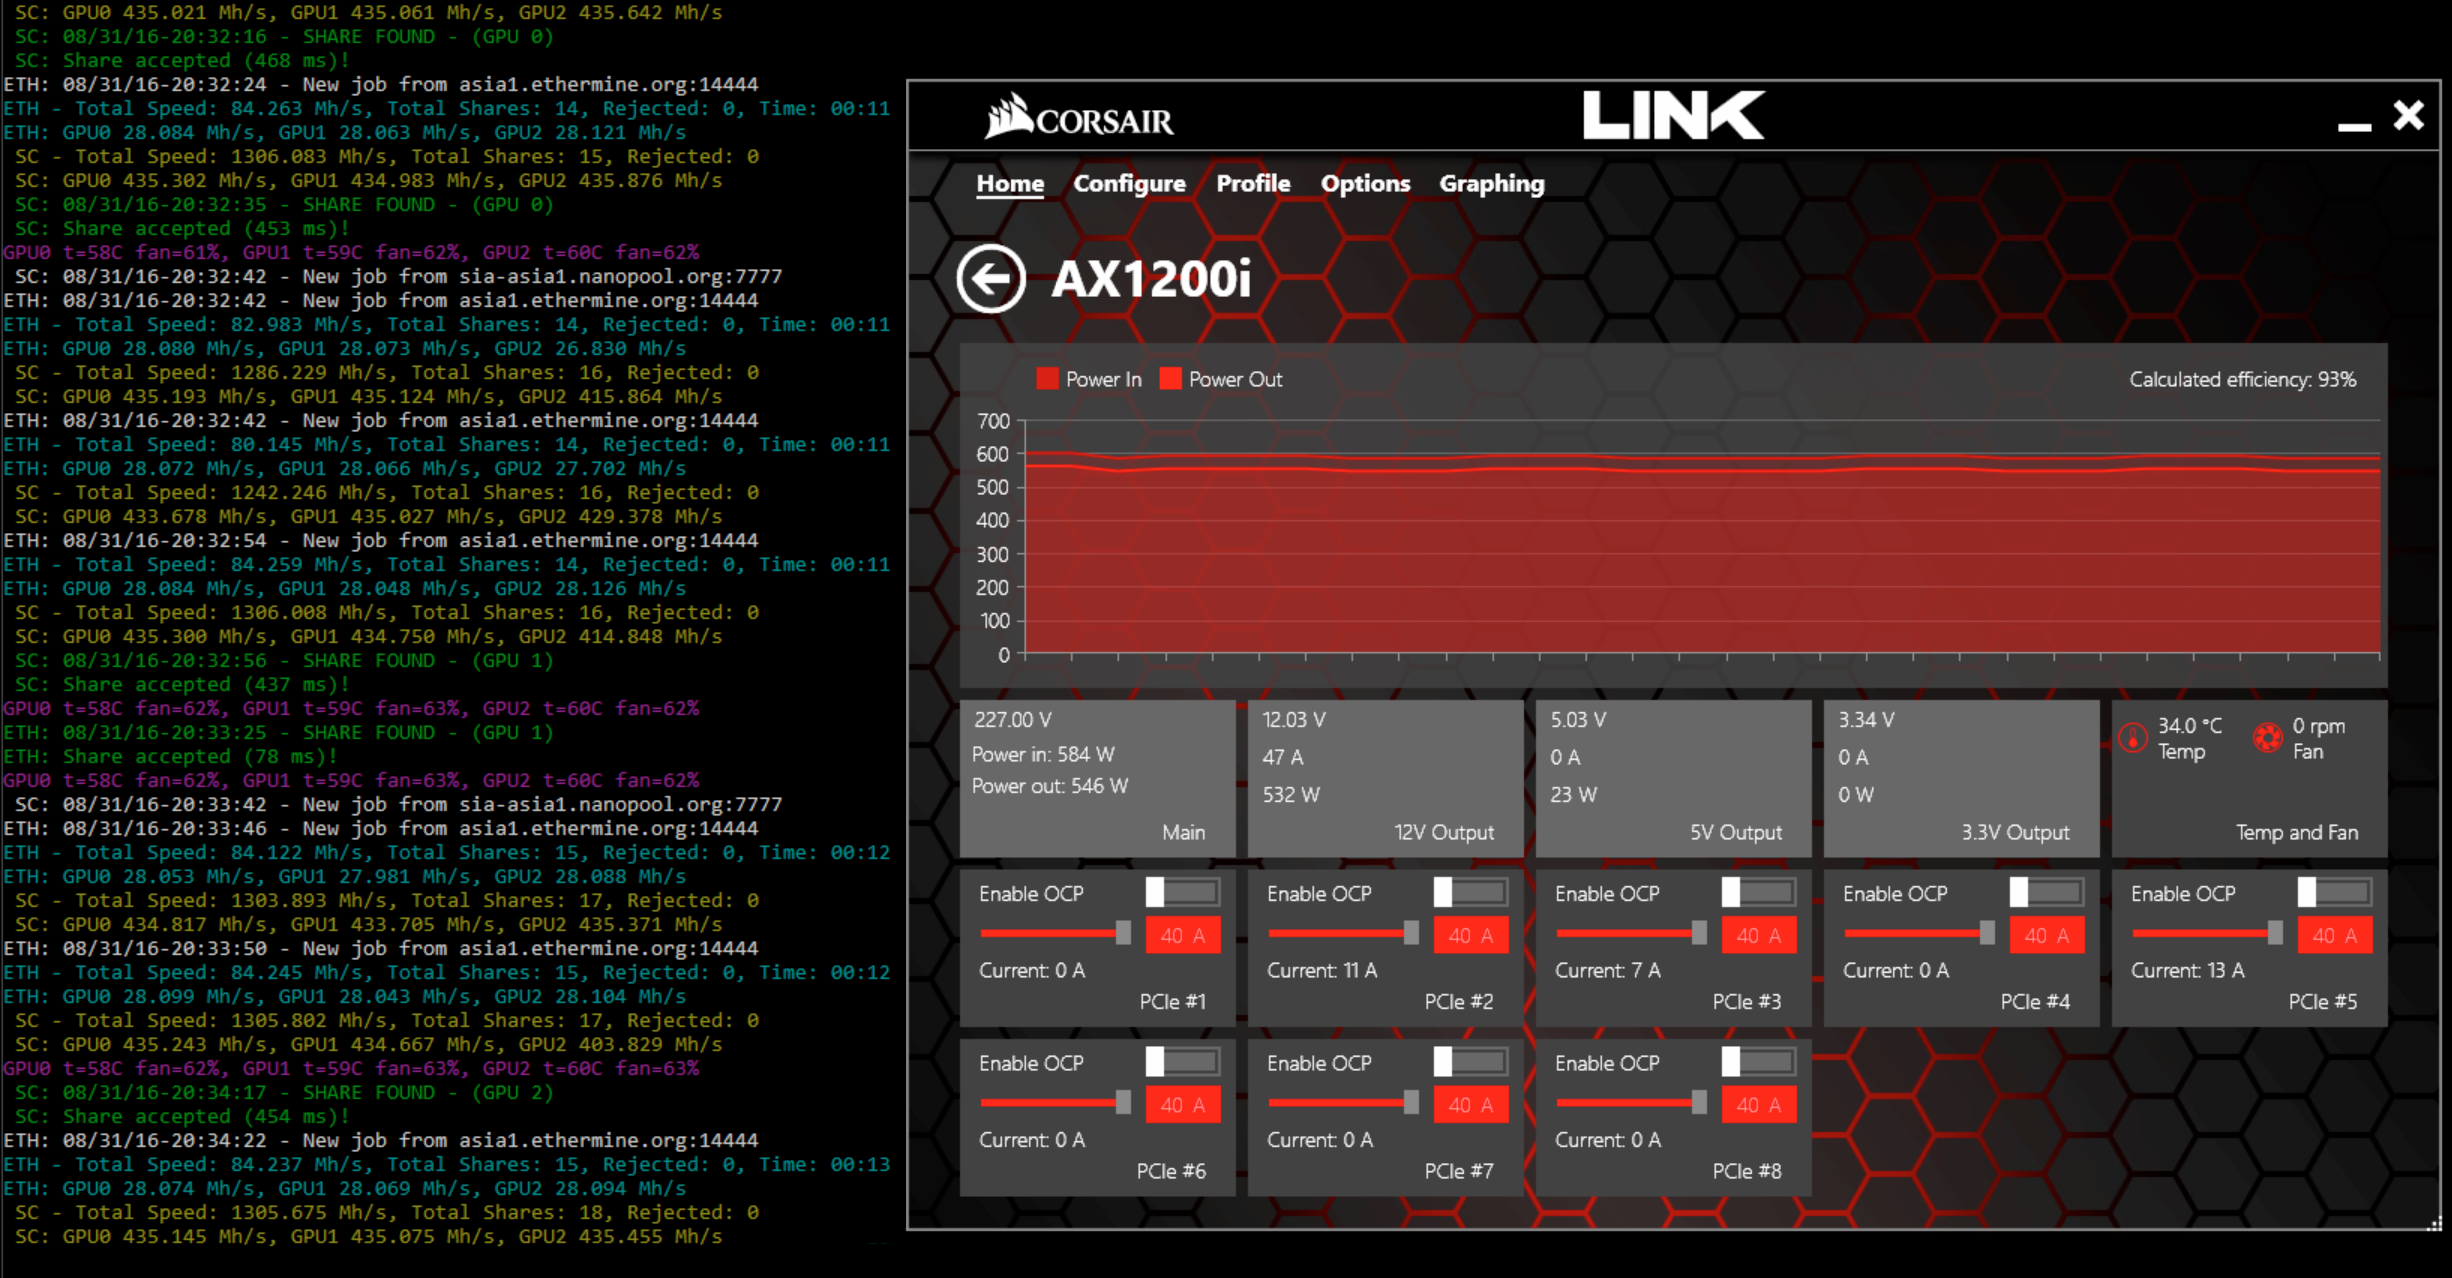Click the Power Out legend red square

click(1170, 379)
